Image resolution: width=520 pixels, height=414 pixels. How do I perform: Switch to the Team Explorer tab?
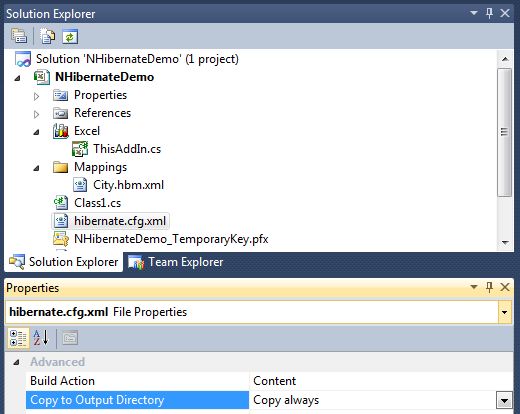(176, 262)
